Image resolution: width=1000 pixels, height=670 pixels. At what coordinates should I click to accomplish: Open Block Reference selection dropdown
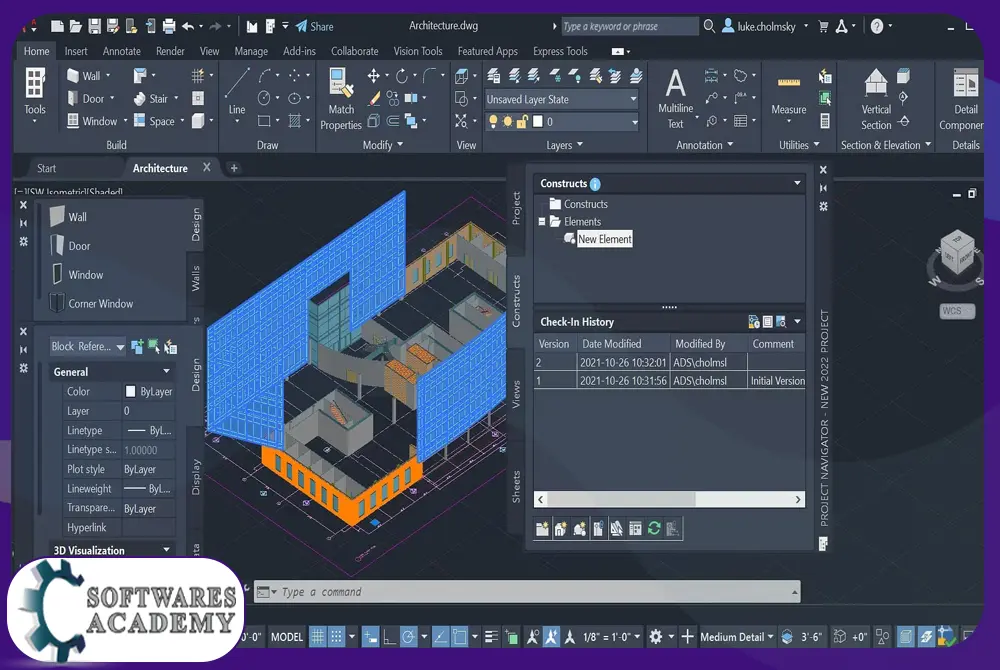[87, 346]
